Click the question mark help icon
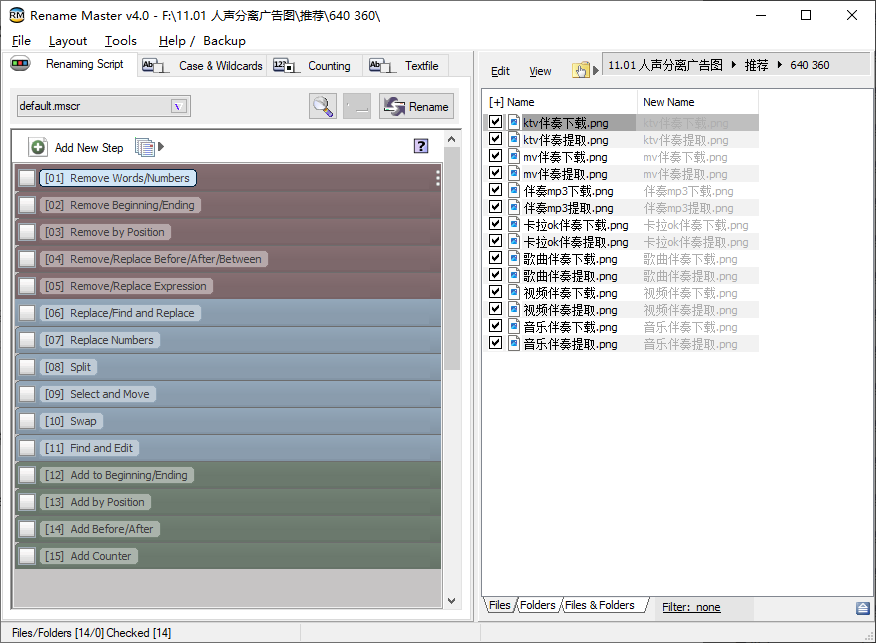 [x=421, y=146]
